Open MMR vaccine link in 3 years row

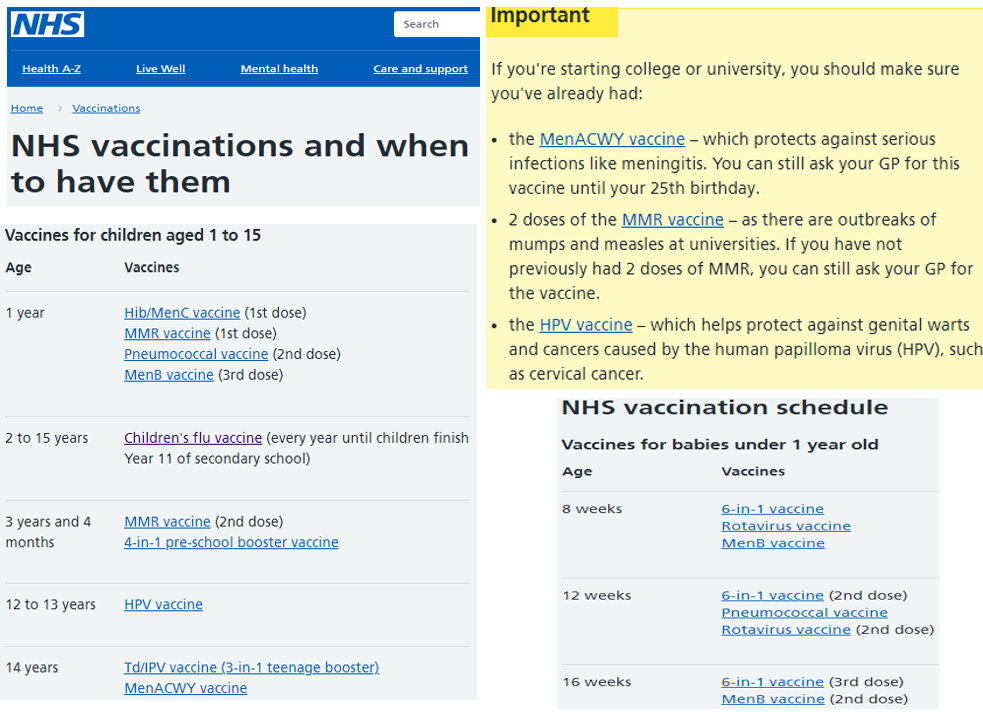pos(167,521)
